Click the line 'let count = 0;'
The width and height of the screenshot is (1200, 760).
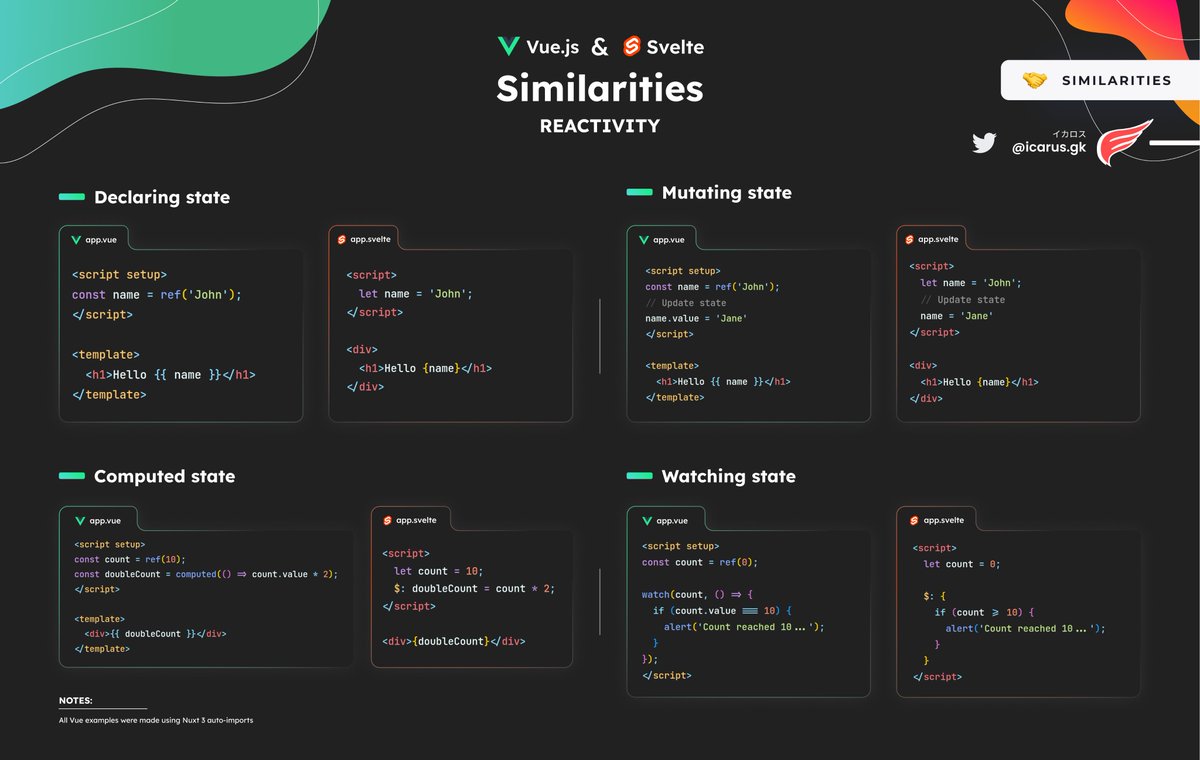tap(961, 564)
